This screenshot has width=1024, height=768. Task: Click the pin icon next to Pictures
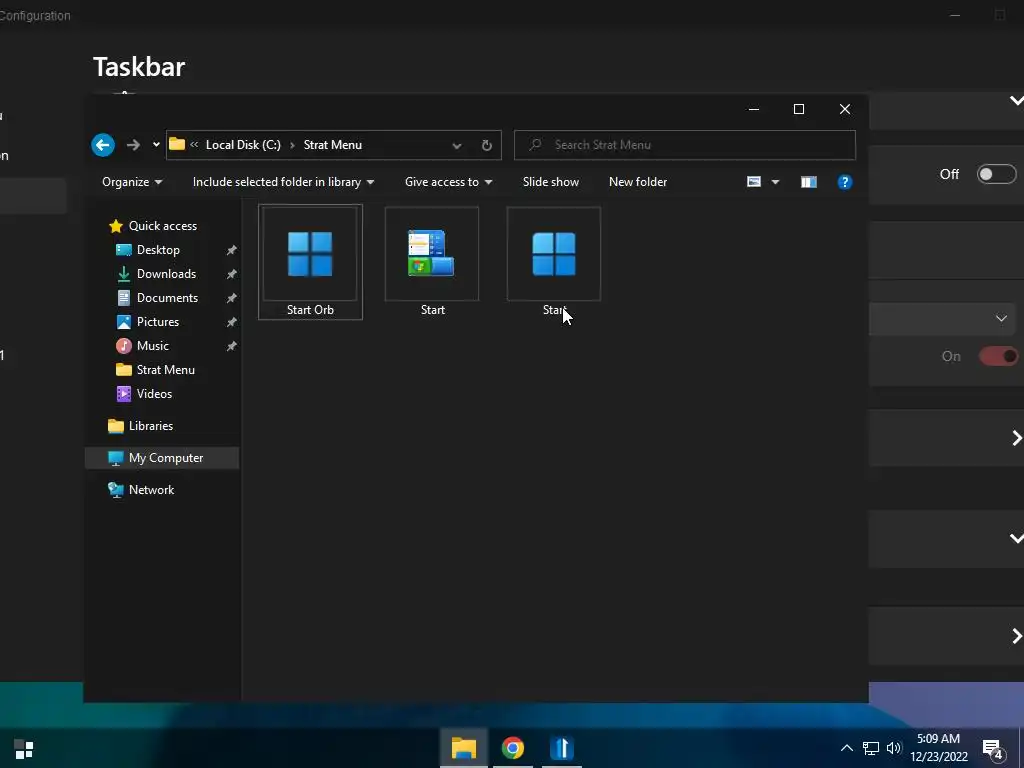point(231,322)
